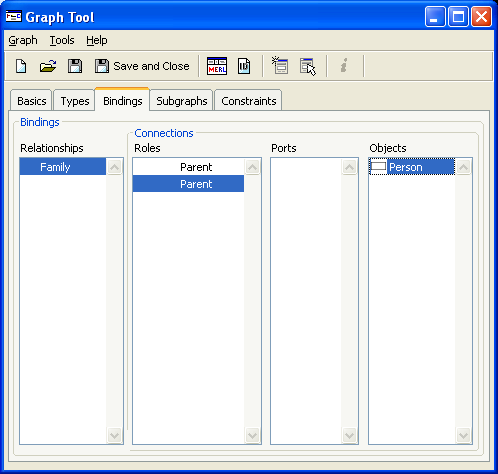The image size is (498, 474).
Task: Click the New graph icon
Action: tap(21, 66)
